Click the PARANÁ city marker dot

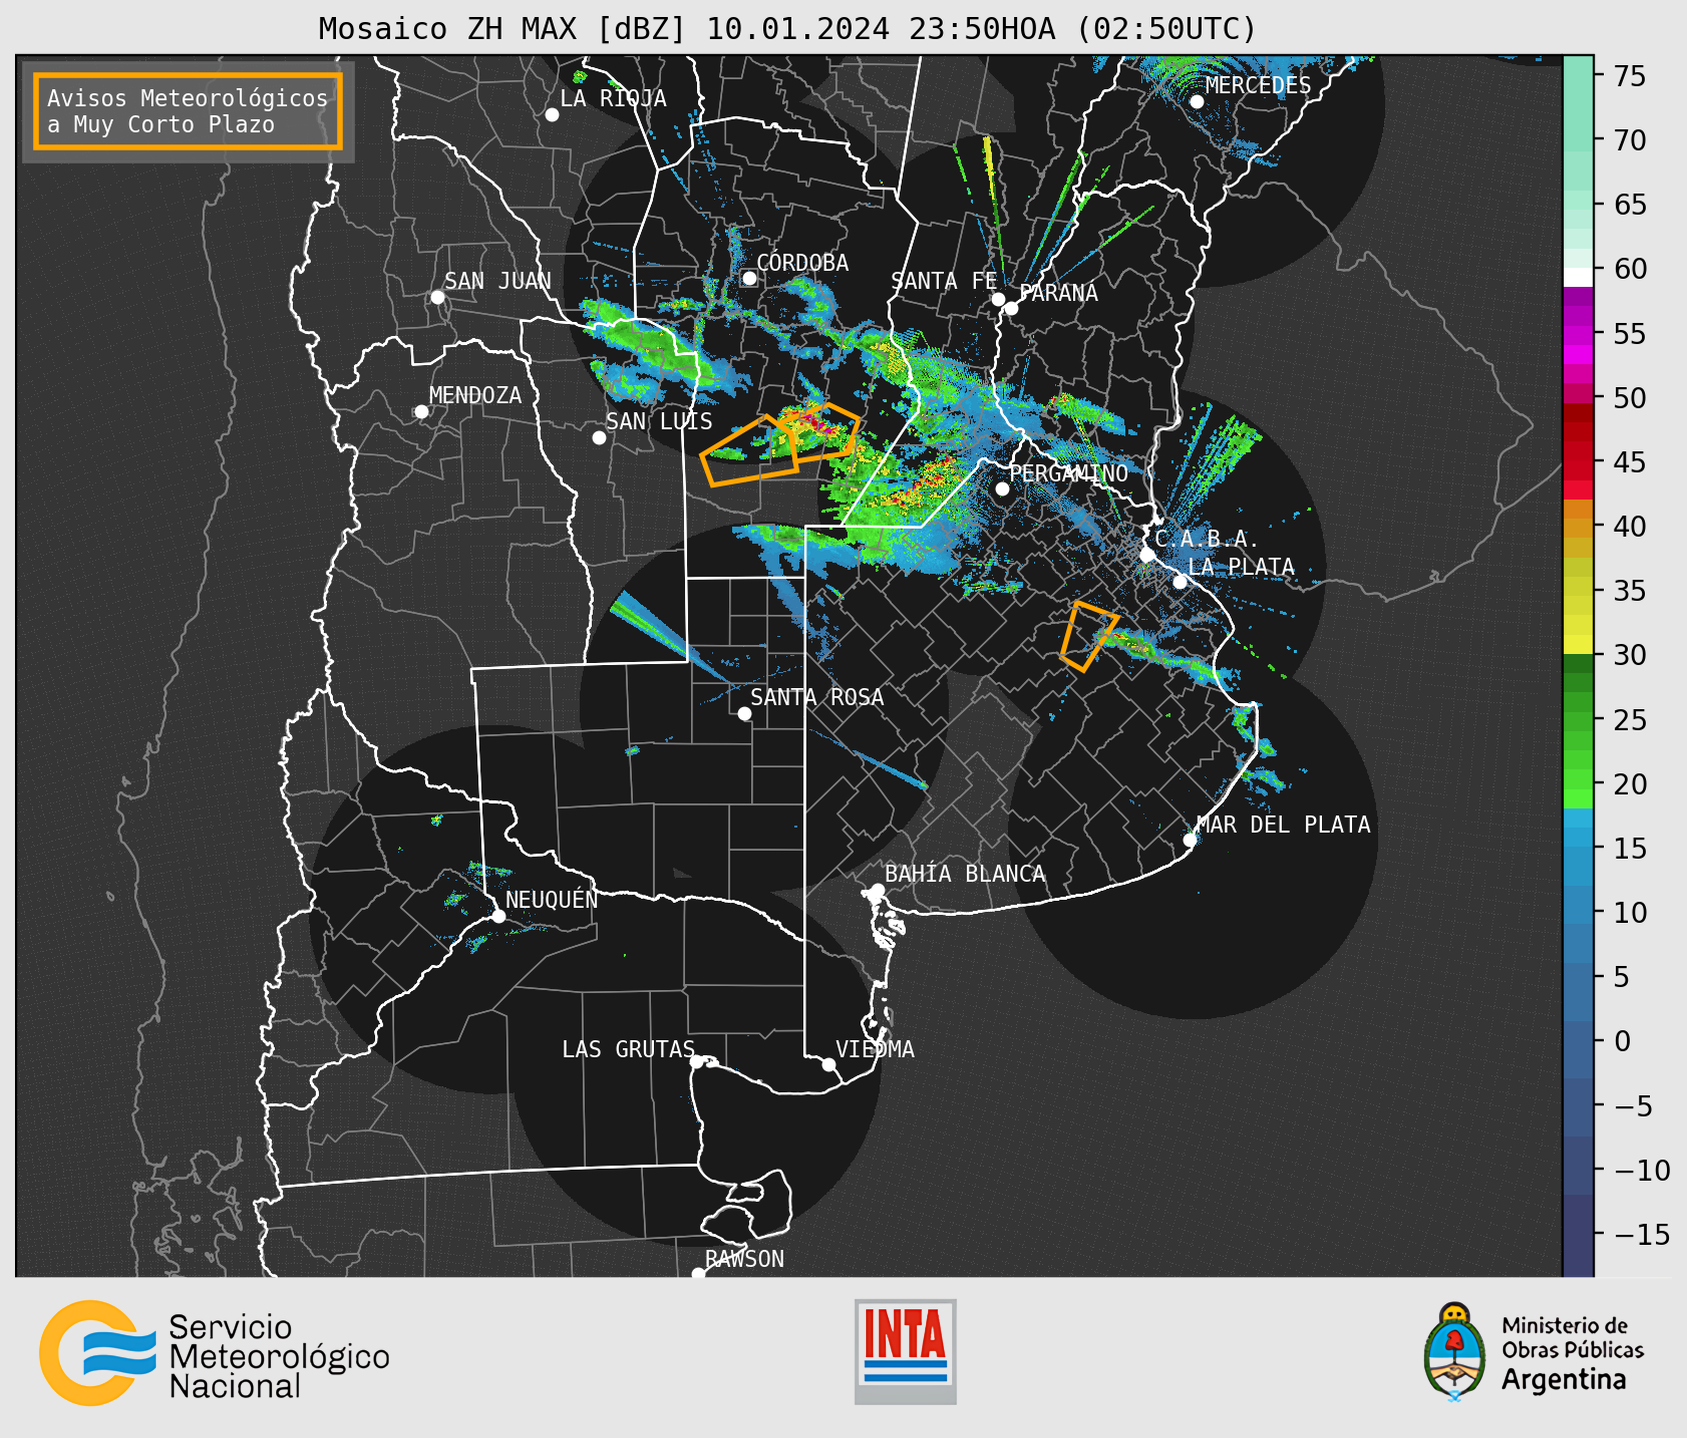[x=1011, y=308]
